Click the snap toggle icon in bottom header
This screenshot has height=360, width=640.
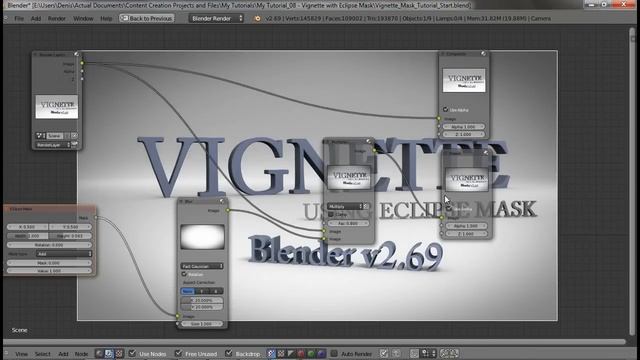click(x=414, y=353)
